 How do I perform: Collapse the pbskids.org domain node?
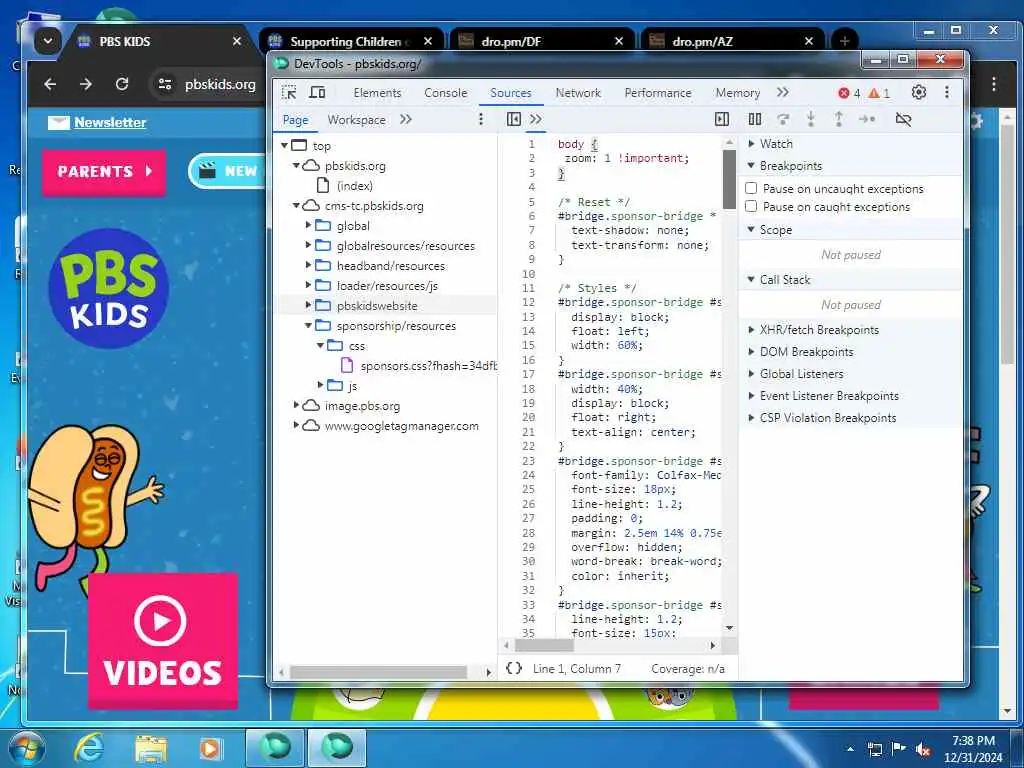296,165
